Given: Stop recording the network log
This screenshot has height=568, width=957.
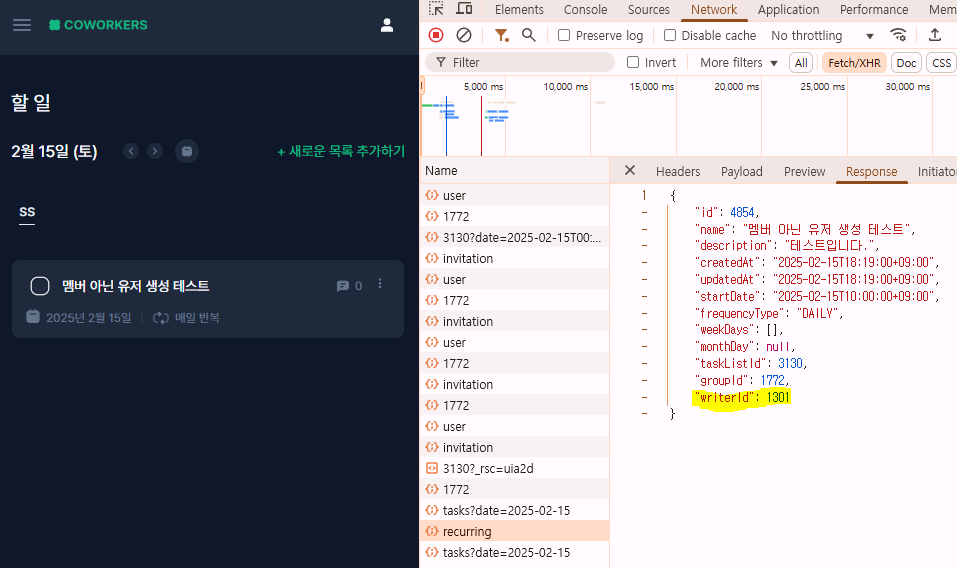Looking at the screenshot, I should [436, 35].
